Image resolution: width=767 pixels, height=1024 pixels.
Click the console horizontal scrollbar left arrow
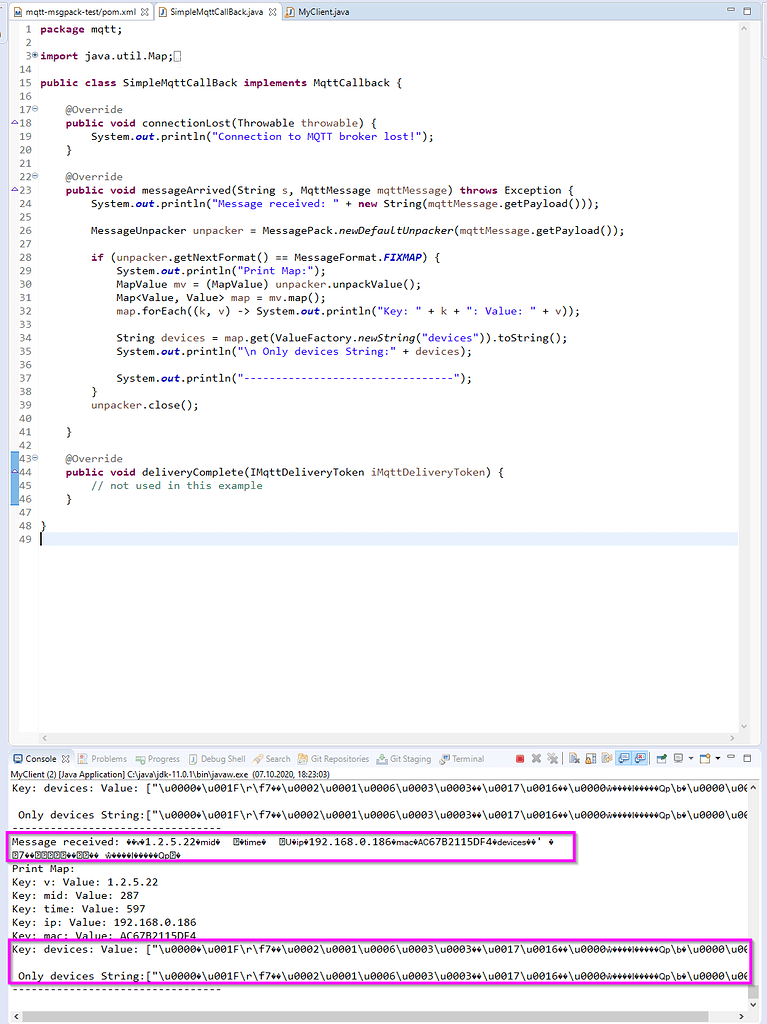pos(16,1017)
